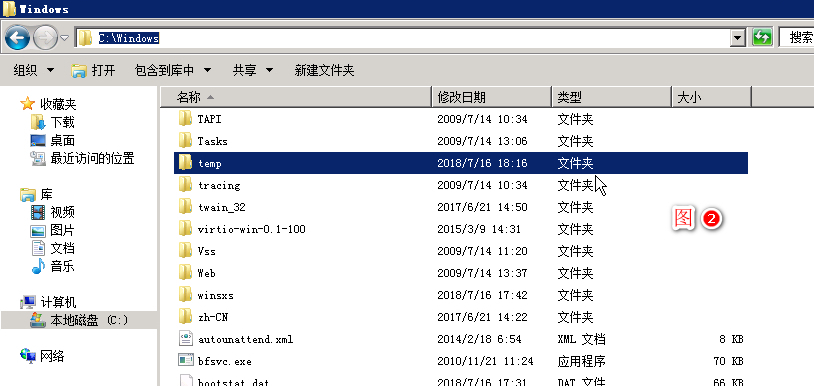Expand the address bar history dropdown
Screen dimensions: 814x386
737,38
